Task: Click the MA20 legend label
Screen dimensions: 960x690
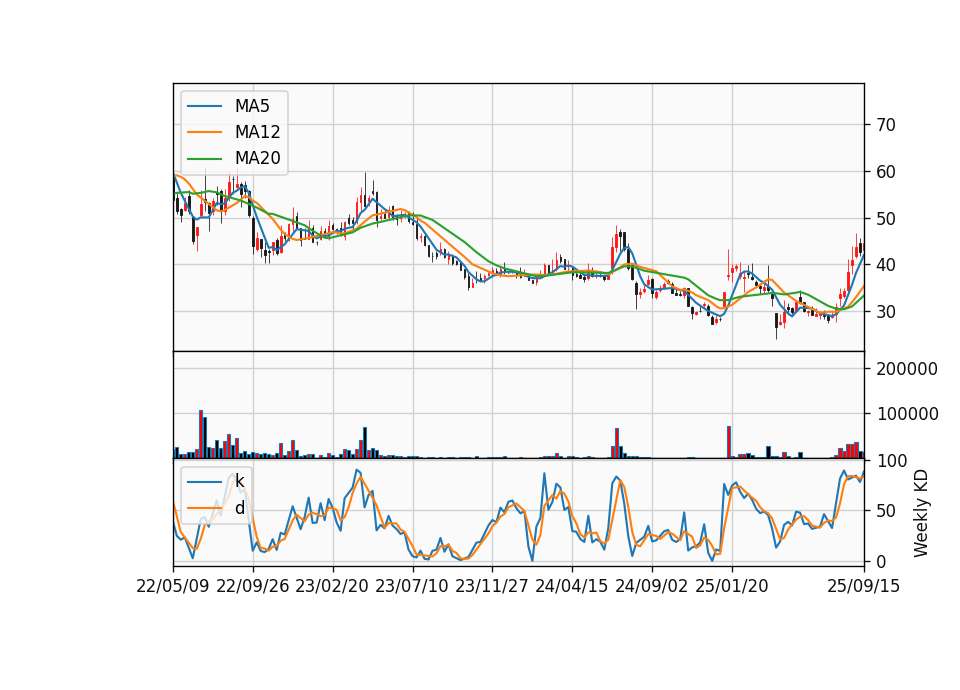Action: click(257, 158)
